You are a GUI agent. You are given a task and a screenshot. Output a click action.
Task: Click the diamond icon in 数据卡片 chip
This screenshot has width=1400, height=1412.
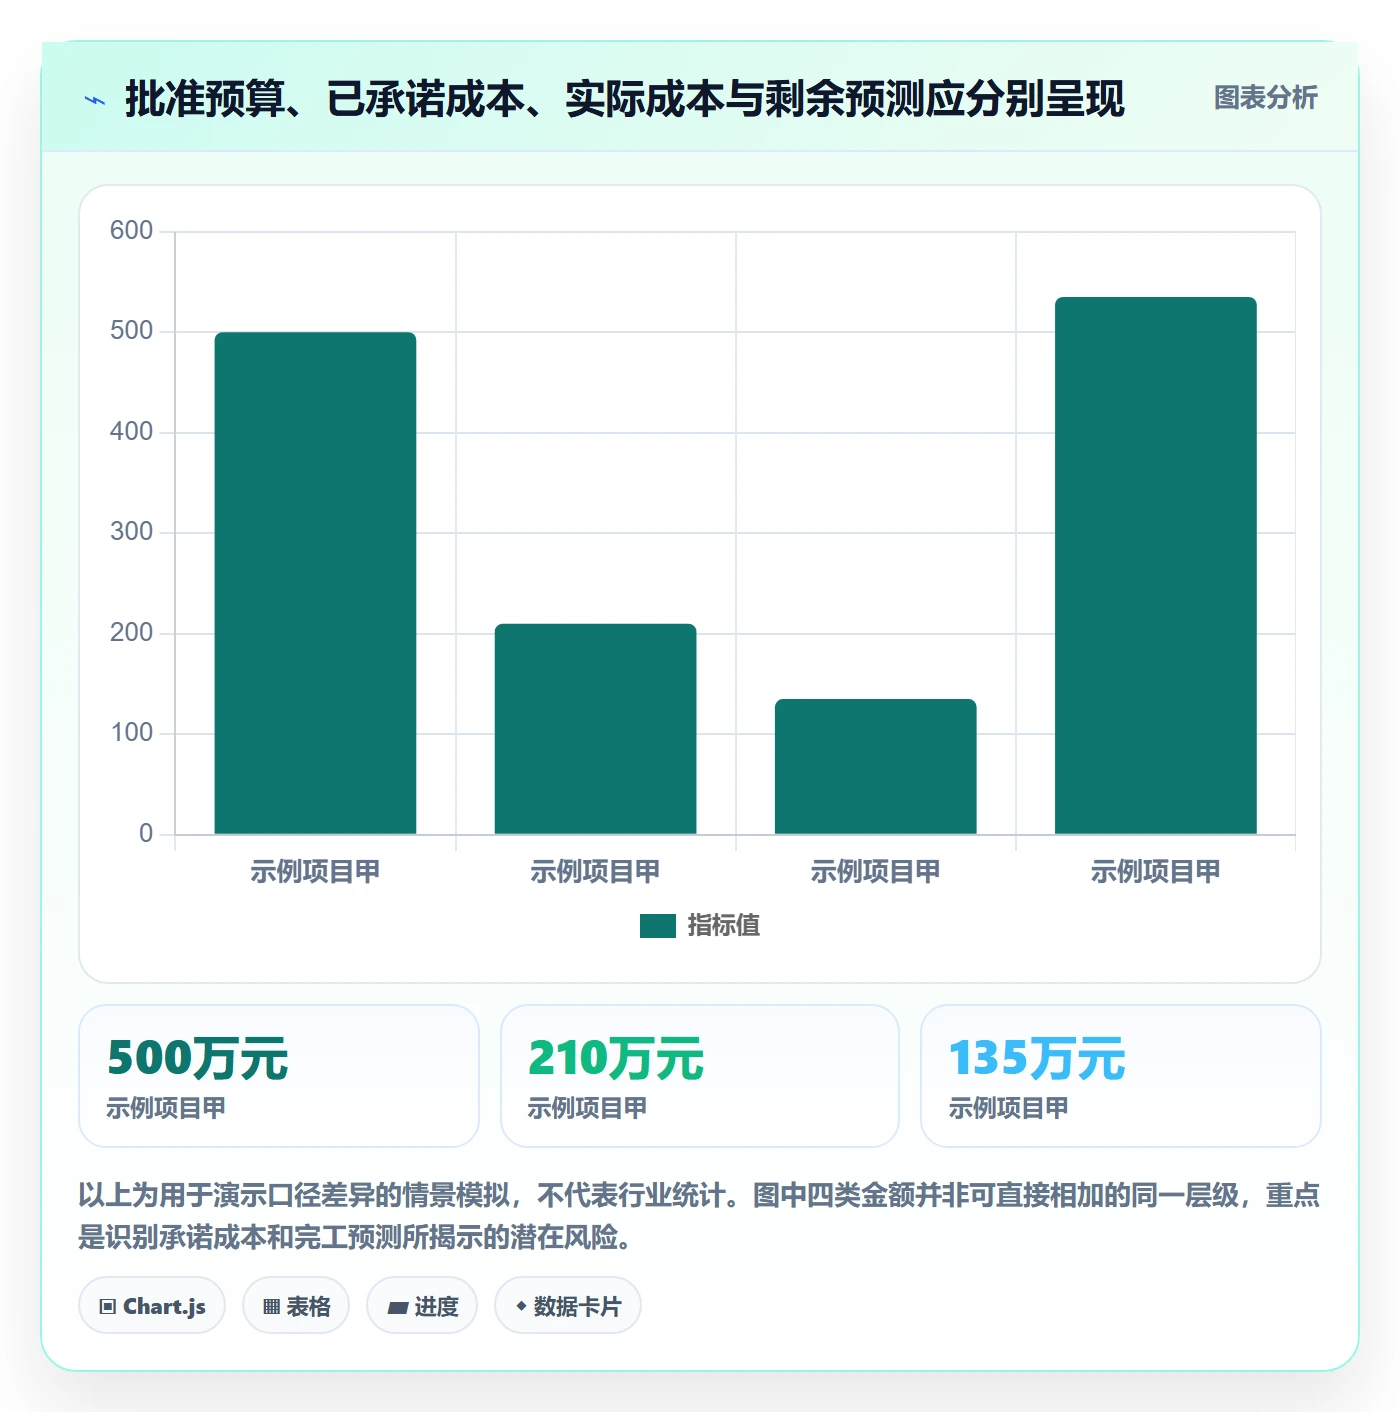point(520,1306)
